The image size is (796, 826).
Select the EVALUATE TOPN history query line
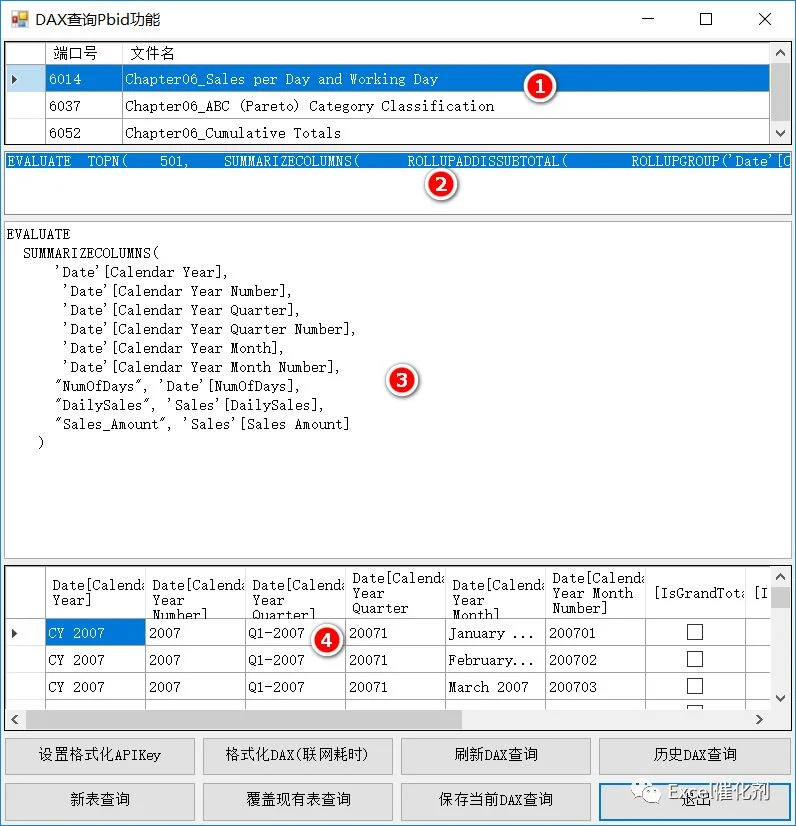pos(398,161)
